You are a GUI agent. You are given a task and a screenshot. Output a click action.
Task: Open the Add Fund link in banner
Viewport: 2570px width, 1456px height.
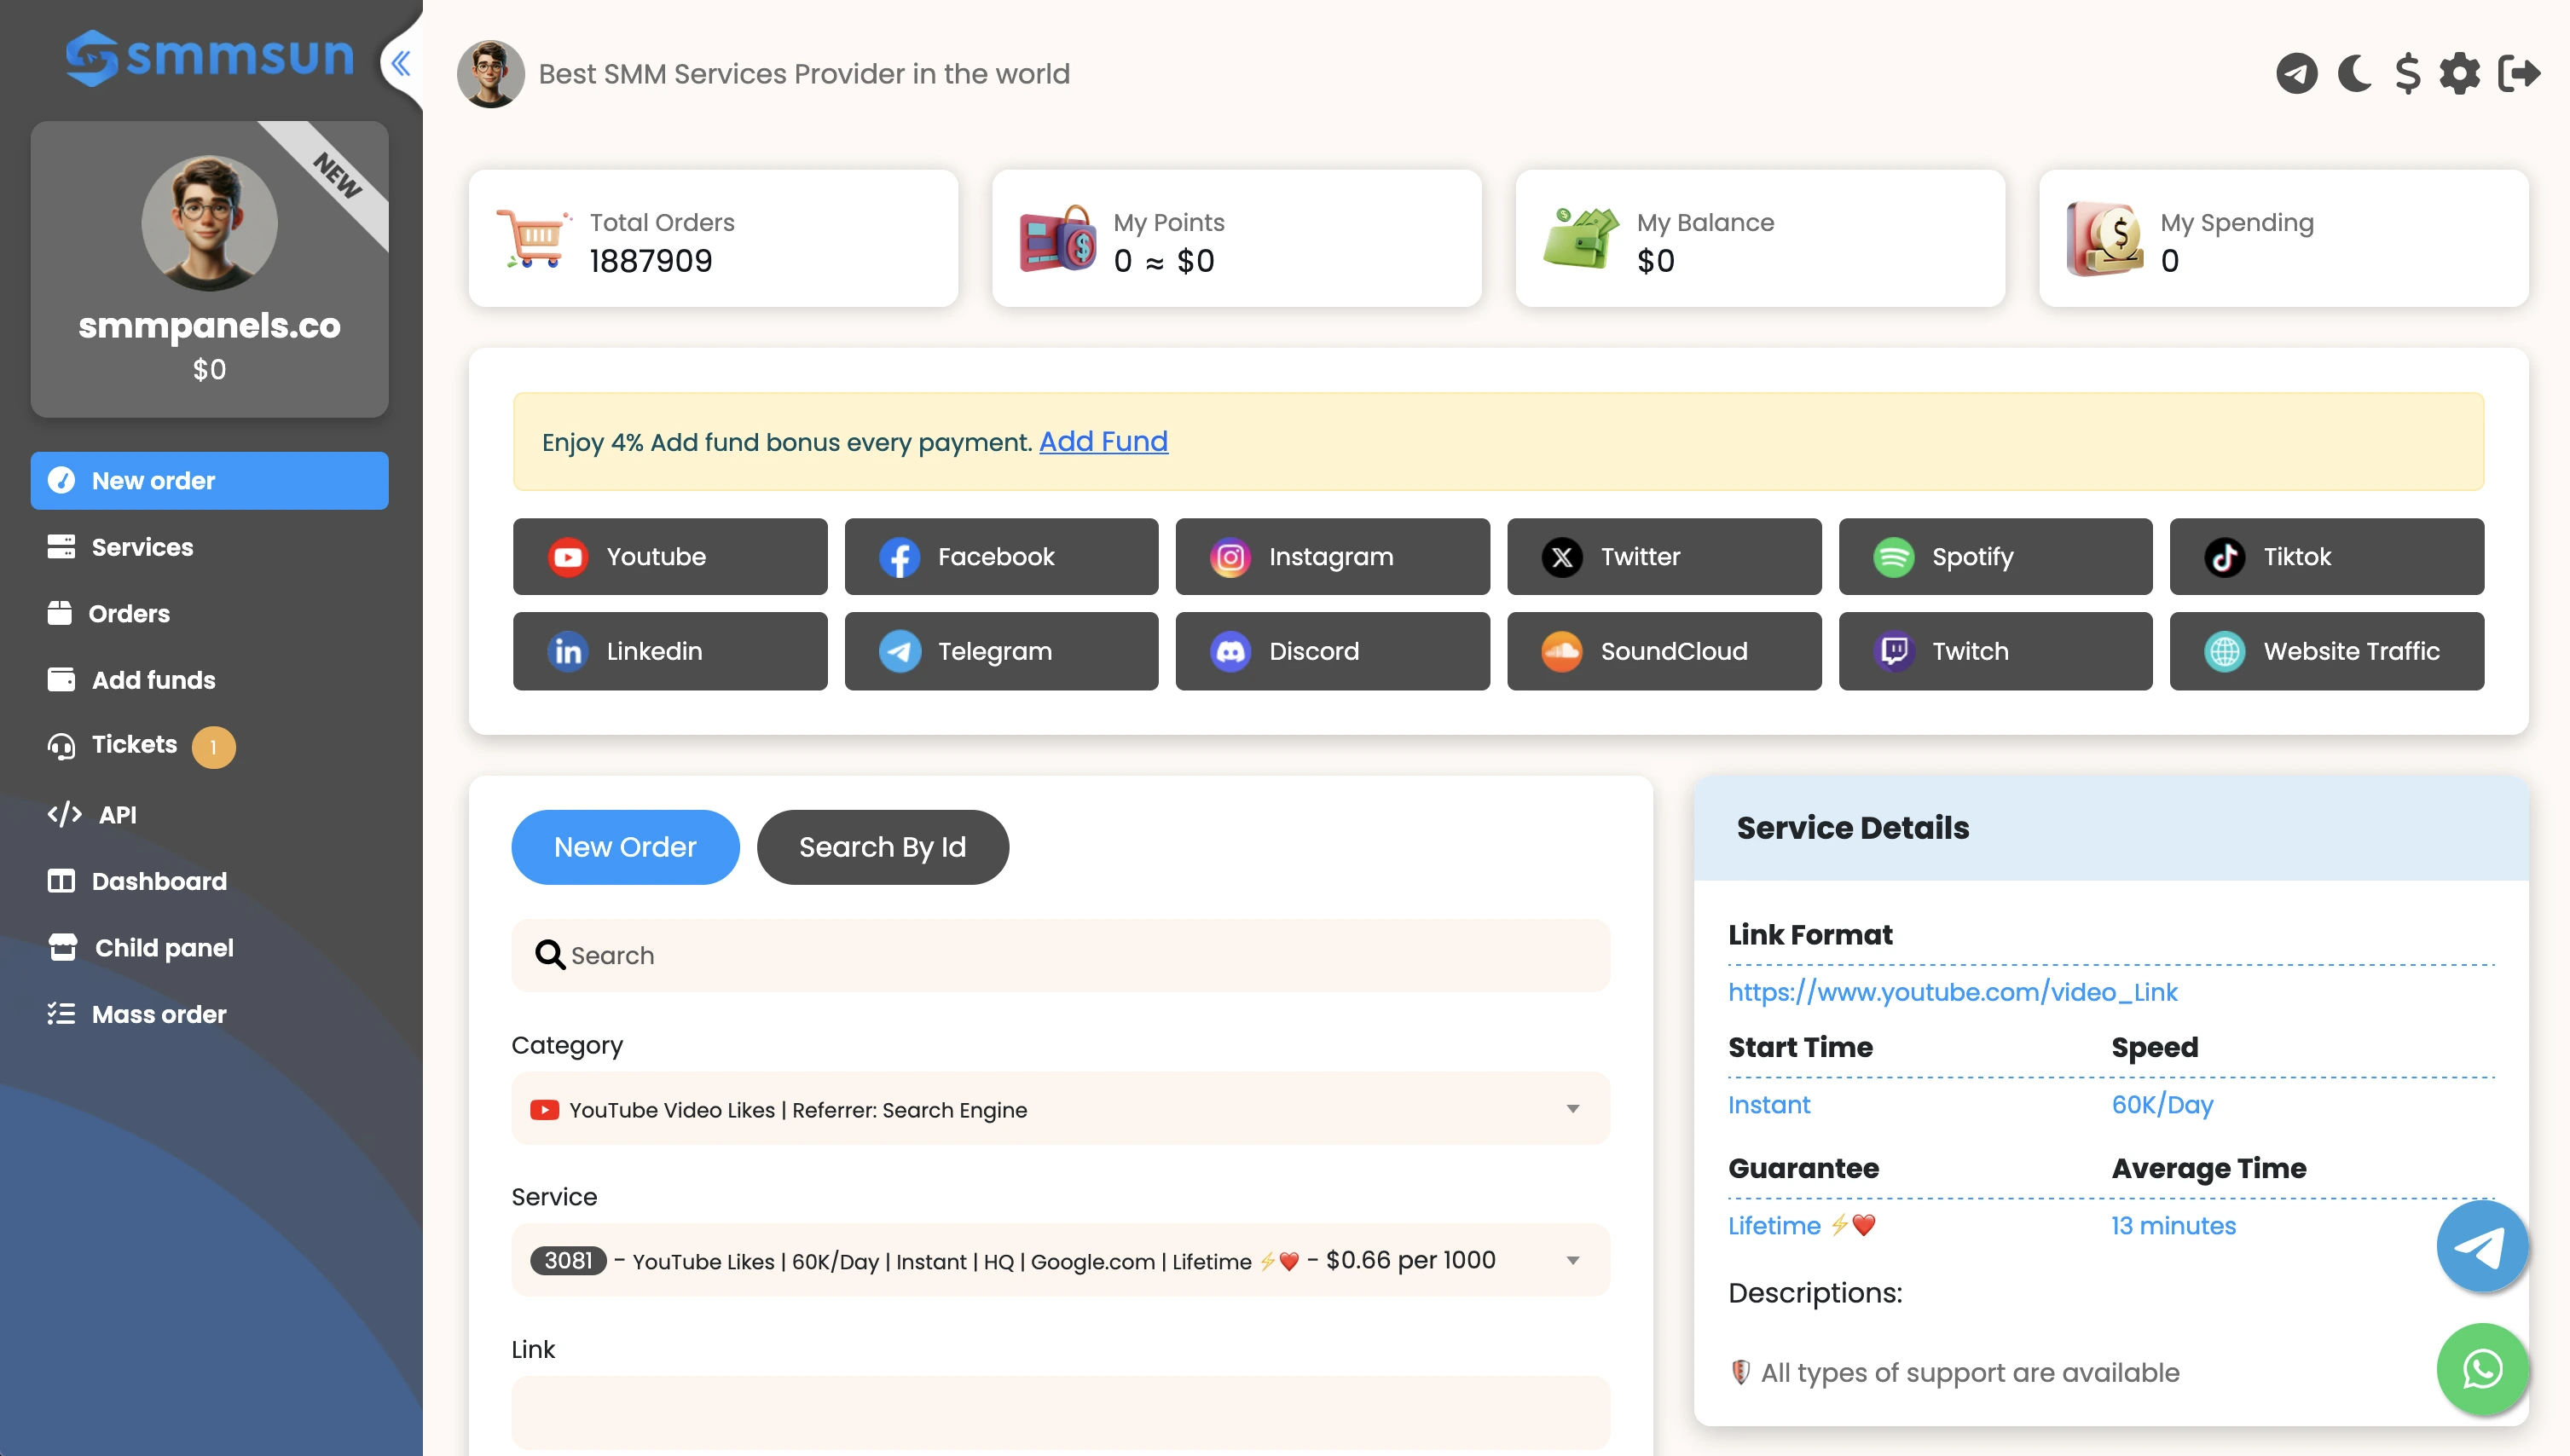pyautogui.click(x=1103, y=441)
